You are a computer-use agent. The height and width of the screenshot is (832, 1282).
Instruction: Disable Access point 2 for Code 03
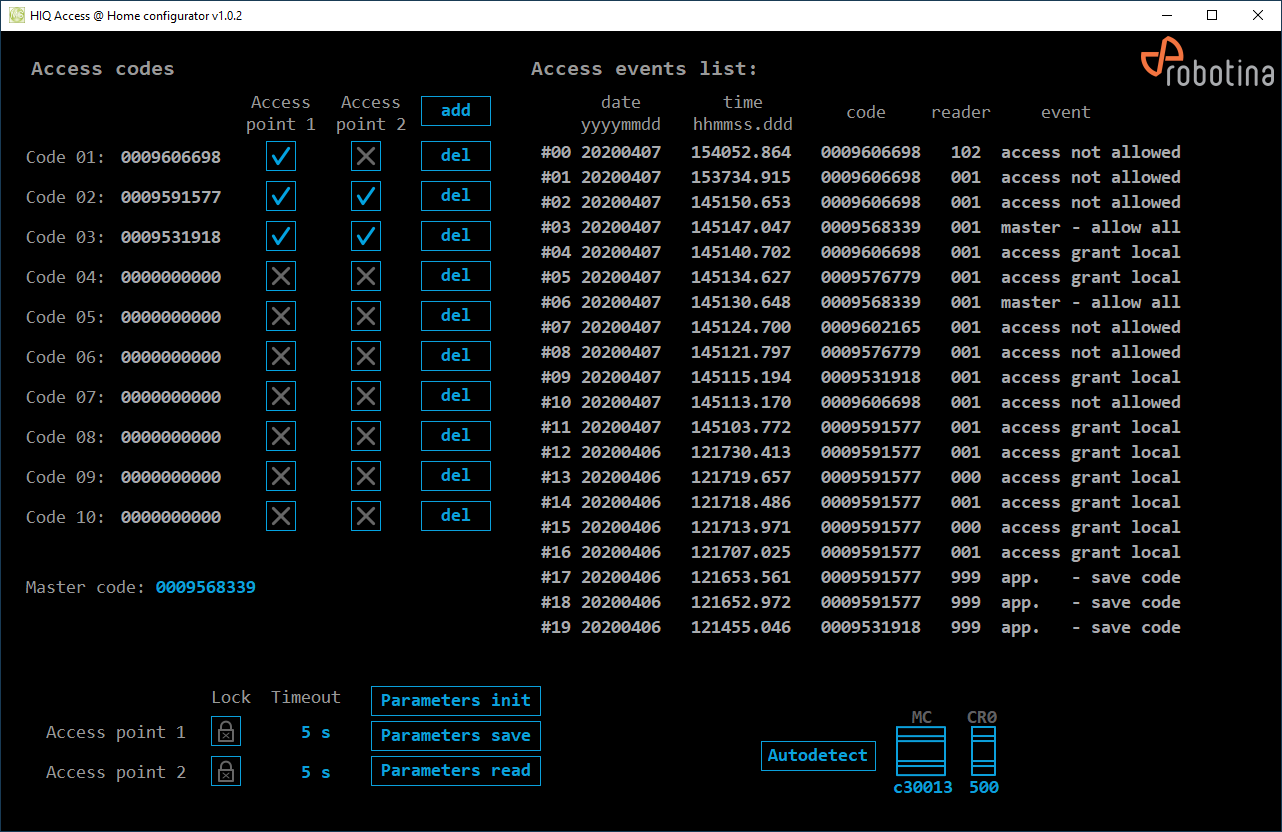[x=366, y=237]
